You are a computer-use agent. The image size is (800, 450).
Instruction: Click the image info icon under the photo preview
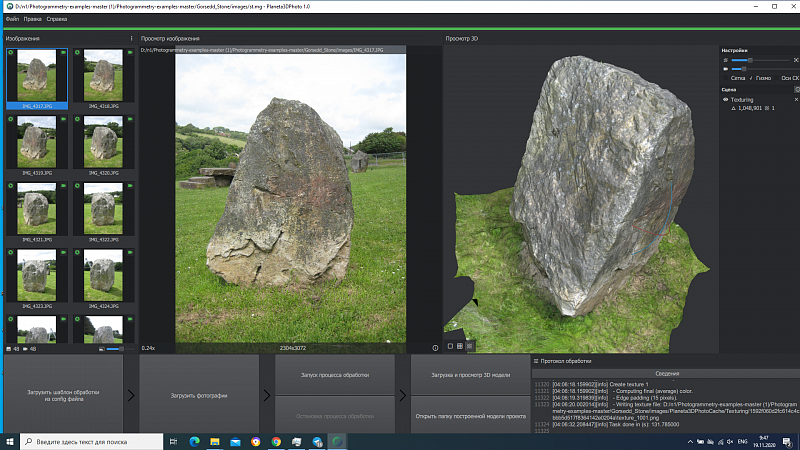436,348
